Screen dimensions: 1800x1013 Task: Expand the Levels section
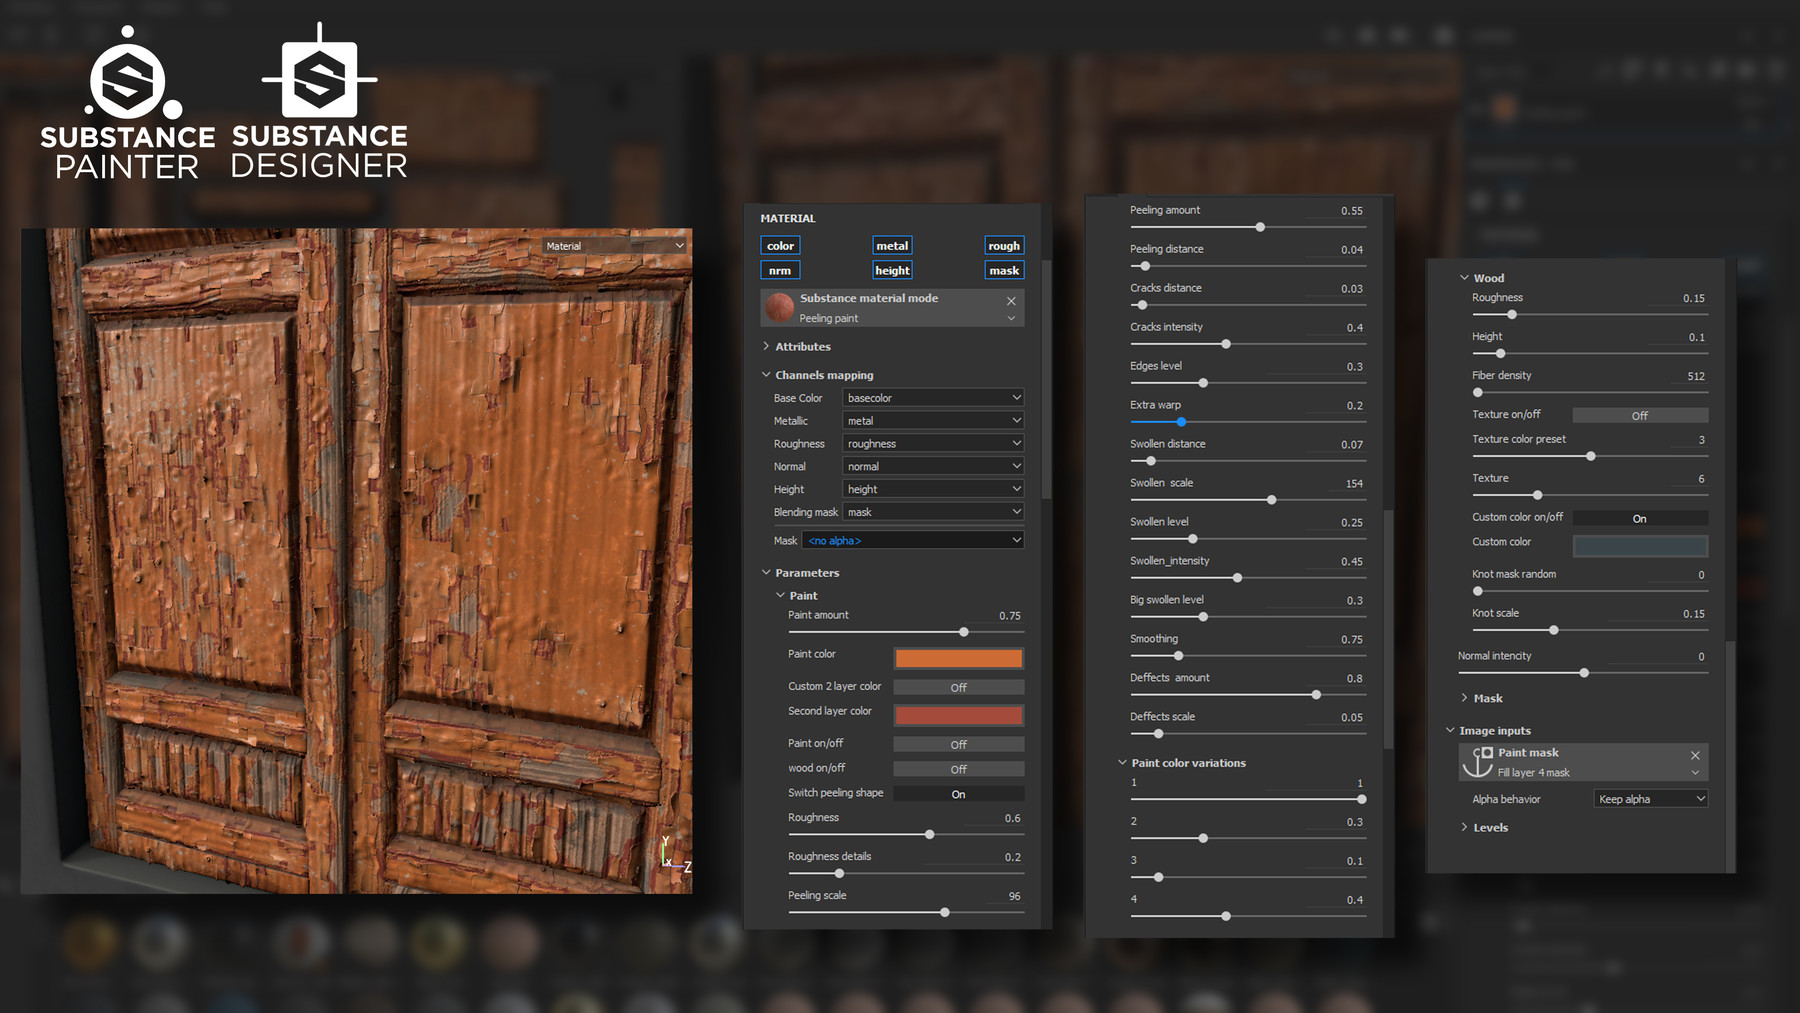1464,827
